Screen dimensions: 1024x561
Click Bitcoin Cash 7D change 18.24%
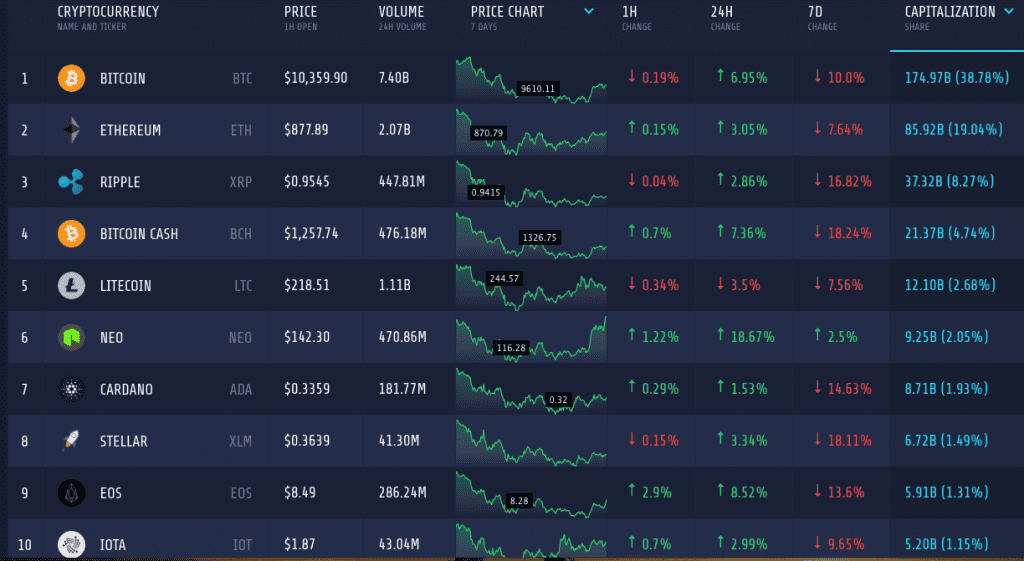tap(842, 233)
